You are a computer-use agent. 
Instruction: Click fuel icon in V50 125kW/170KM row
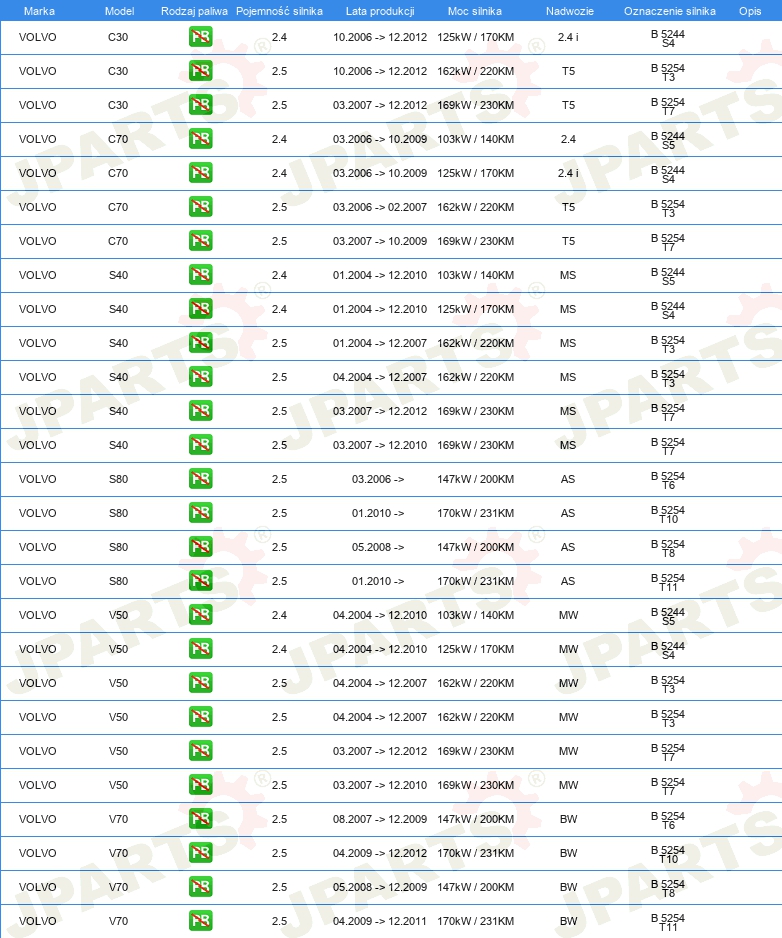click(x=200, y=649)
